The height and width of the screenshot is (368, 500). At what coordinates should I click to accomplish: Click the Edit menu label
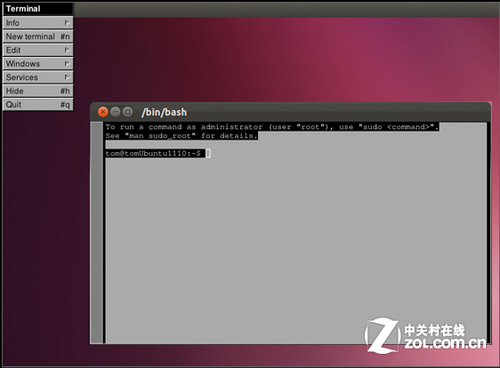click(x=13, y=50)
